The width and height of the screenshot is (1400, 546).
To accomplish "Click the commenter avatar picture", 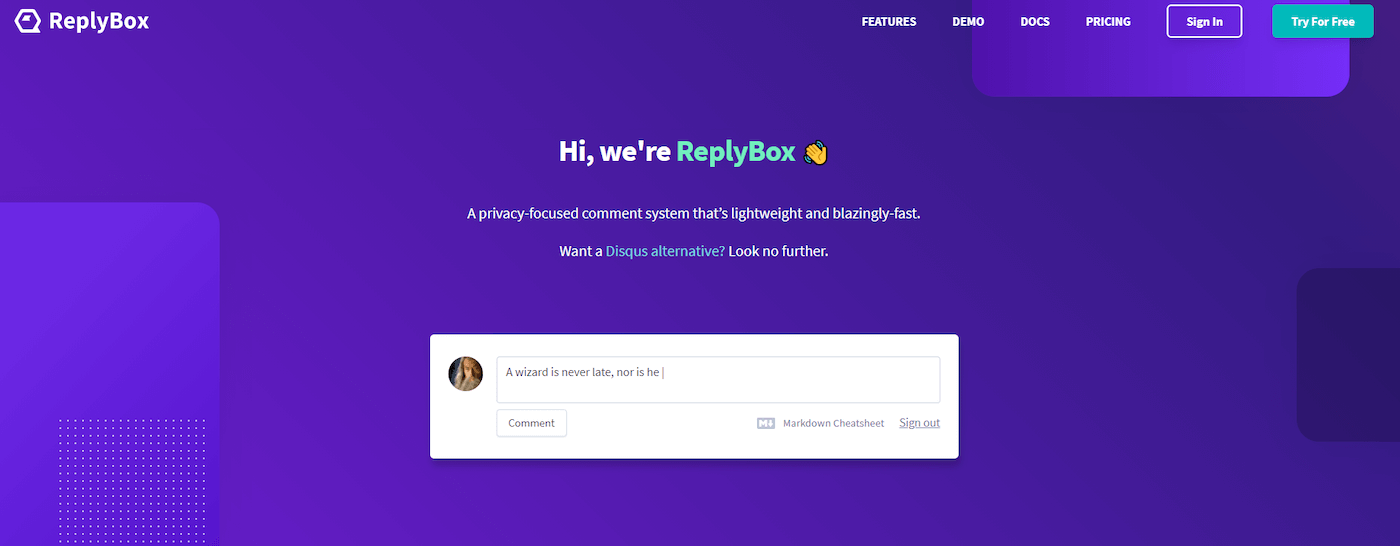I will coord(466,373).
